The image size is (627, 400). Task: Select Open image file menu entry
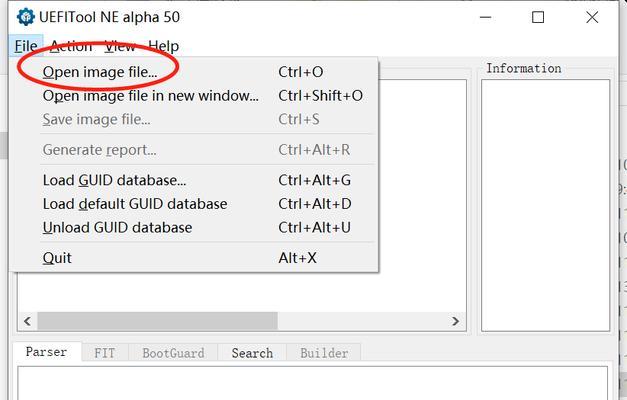point(99,72)
